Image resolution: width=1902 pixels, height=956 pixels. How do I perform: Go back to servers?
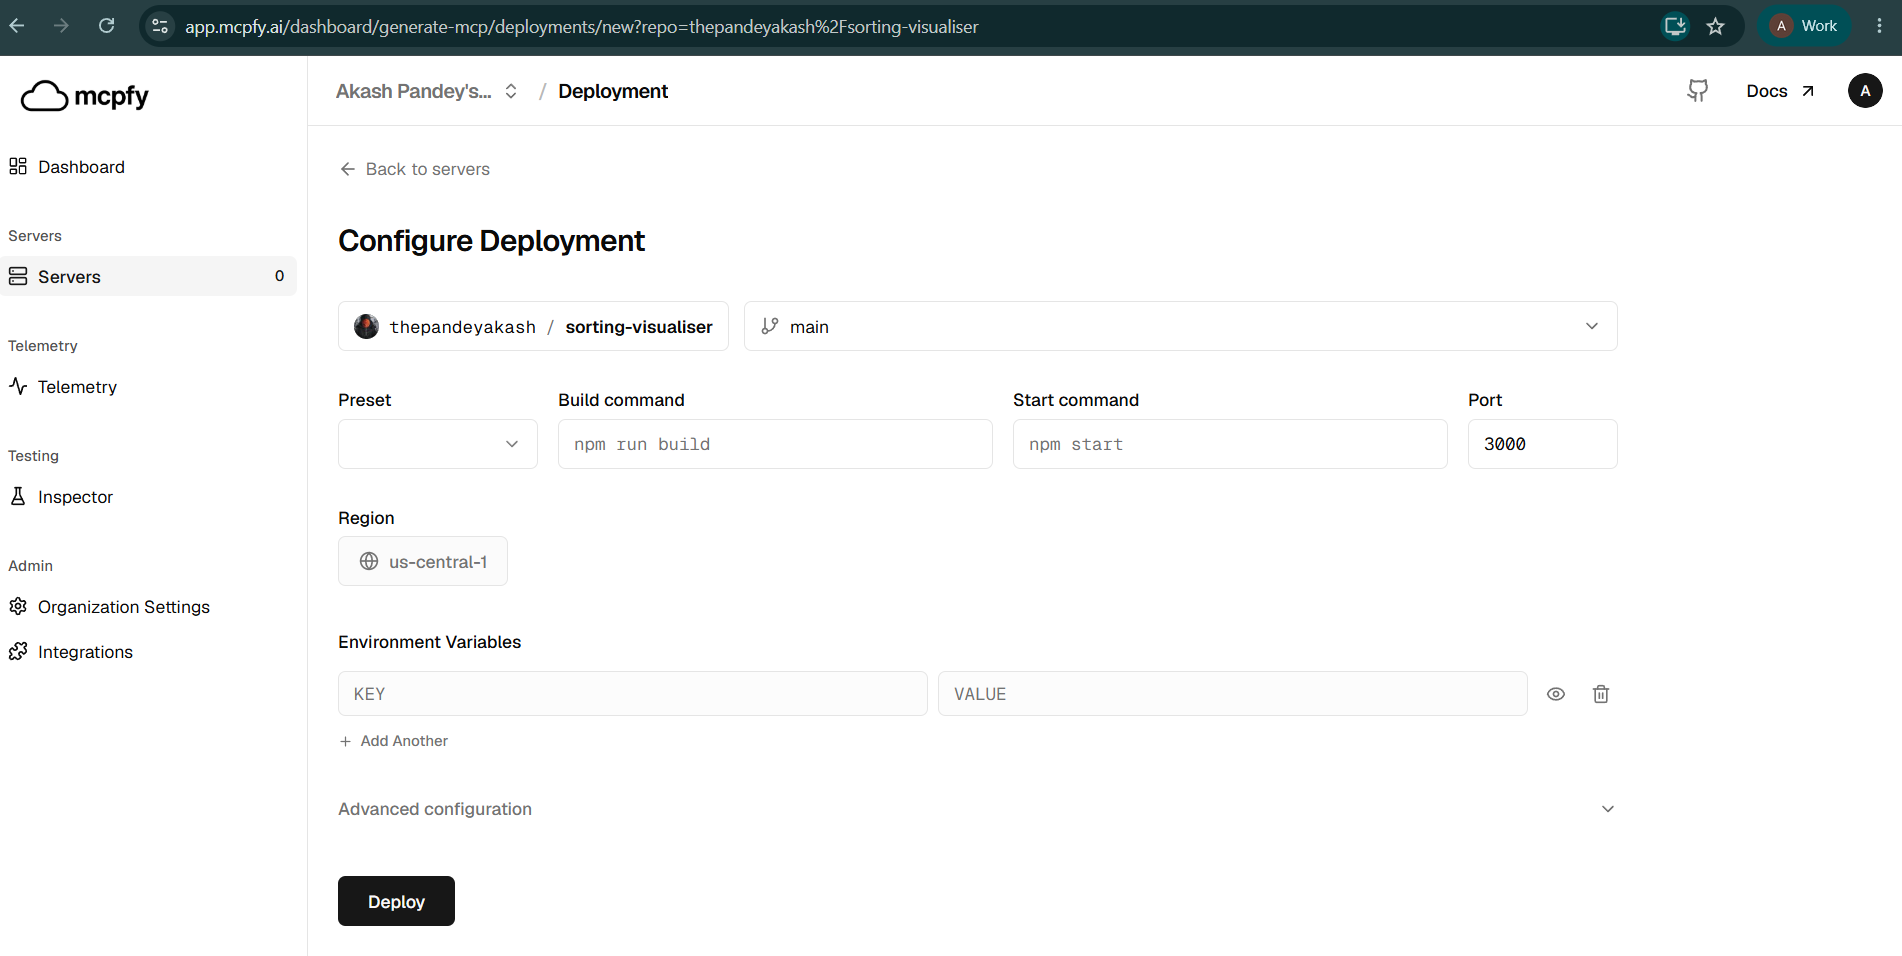tap(415, 169)
